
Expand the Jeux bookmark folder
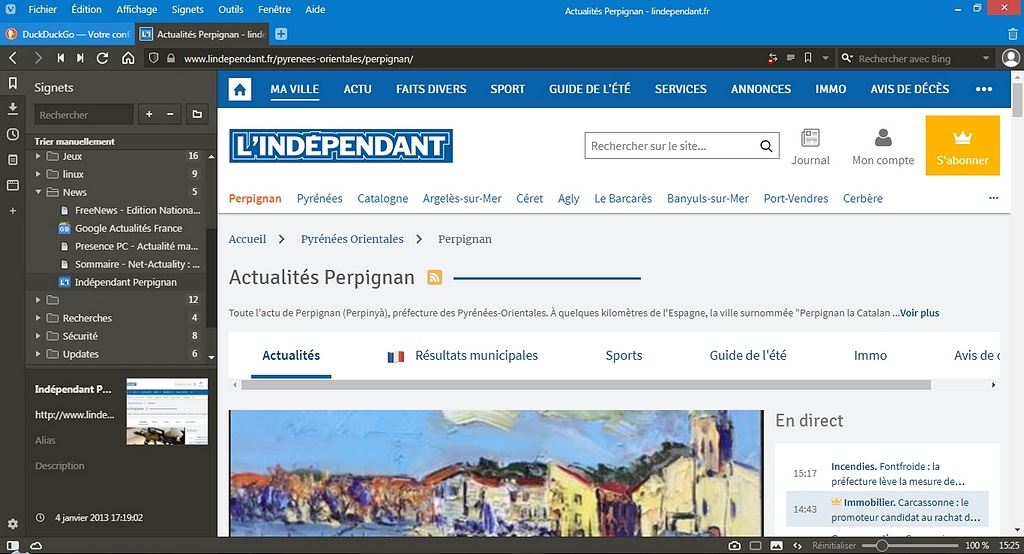[x=38, y=156]
